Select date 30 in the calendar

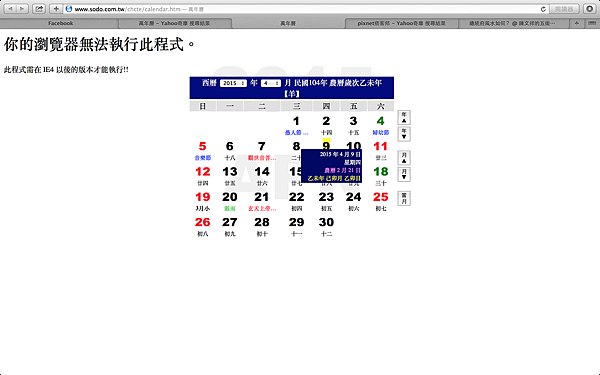tap(326, 222)
